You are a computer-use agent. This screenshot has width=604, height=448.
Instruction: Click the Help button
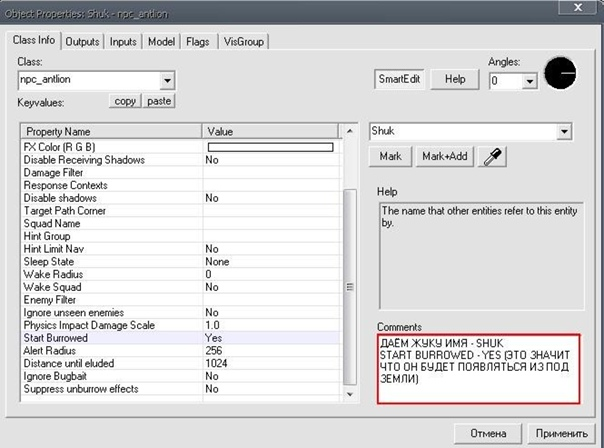click(455, 79)
